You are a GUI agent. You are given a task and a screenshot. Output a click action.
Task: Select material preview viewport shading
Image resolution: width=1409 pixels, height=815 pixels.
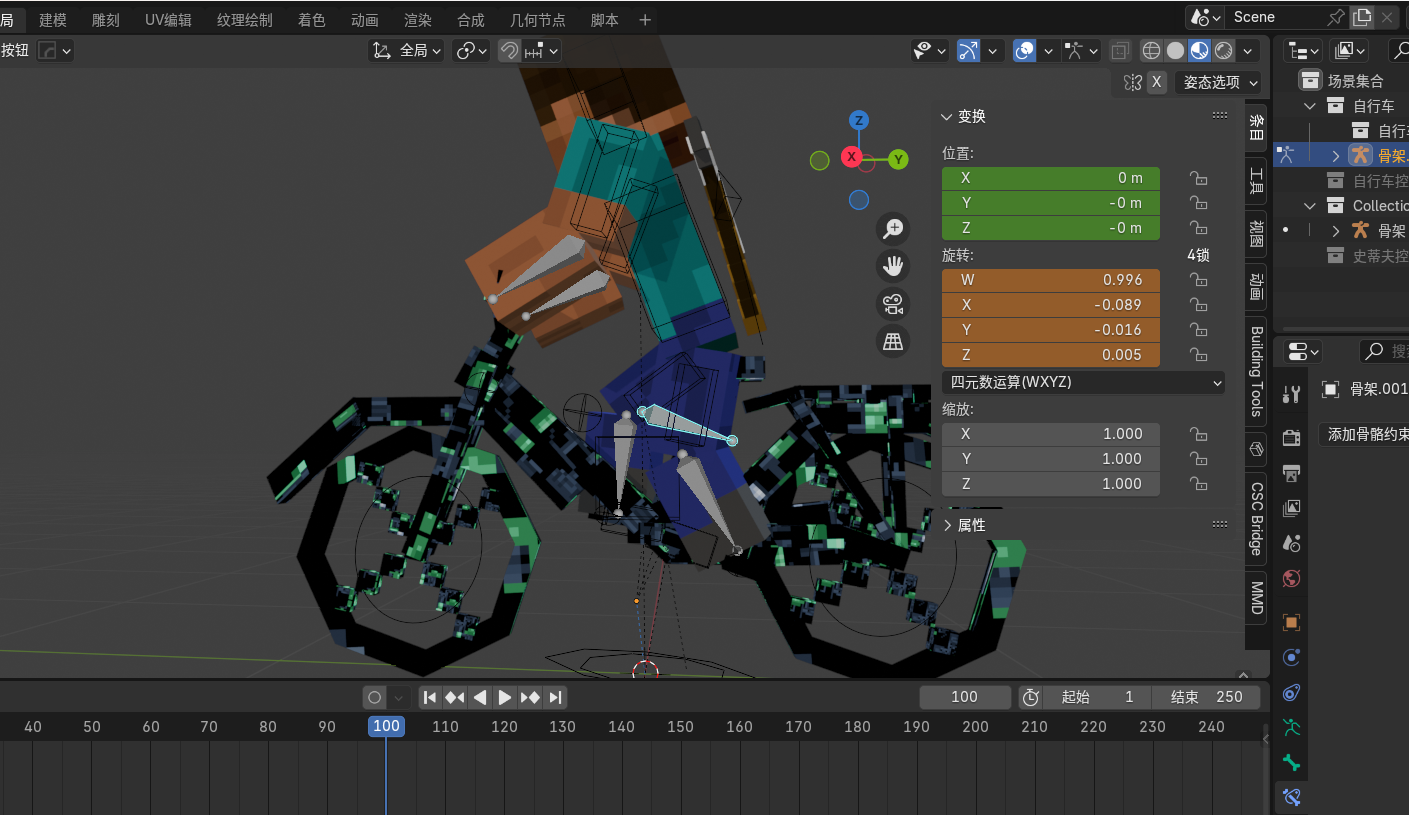(1199, 50)
